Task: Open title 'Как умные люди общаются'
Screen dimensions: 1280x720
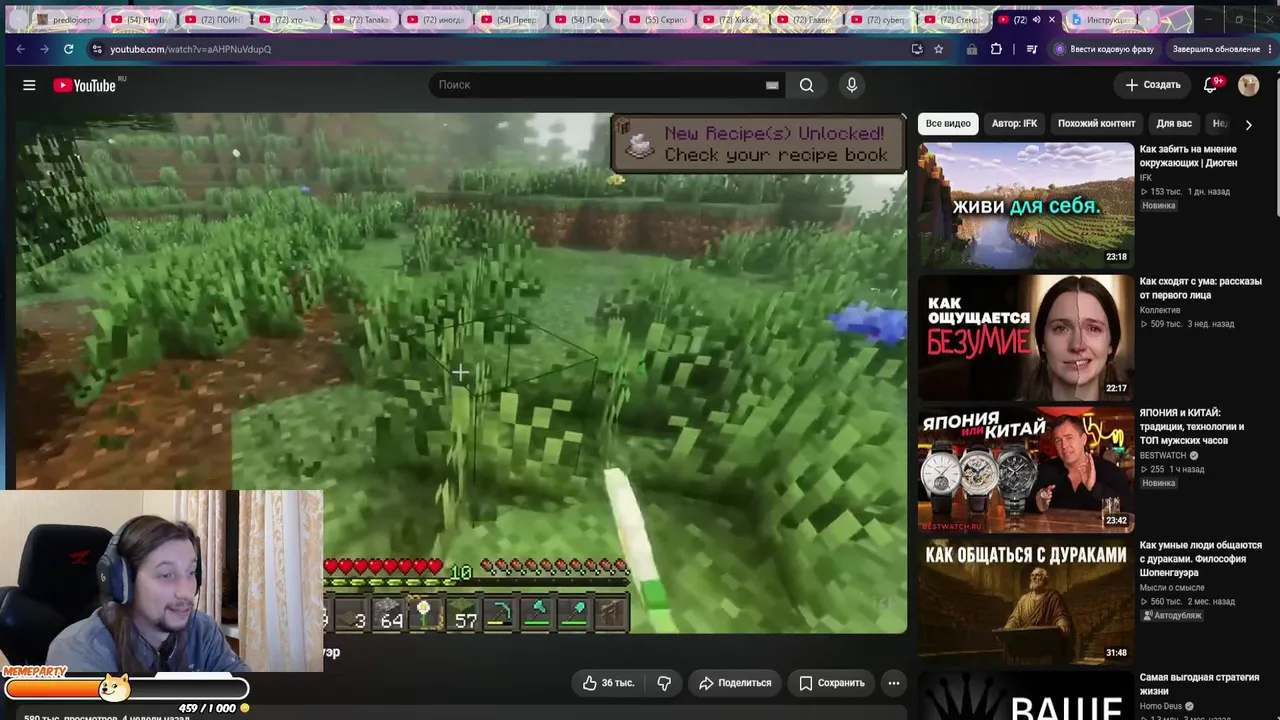Action: [1201, 559]
